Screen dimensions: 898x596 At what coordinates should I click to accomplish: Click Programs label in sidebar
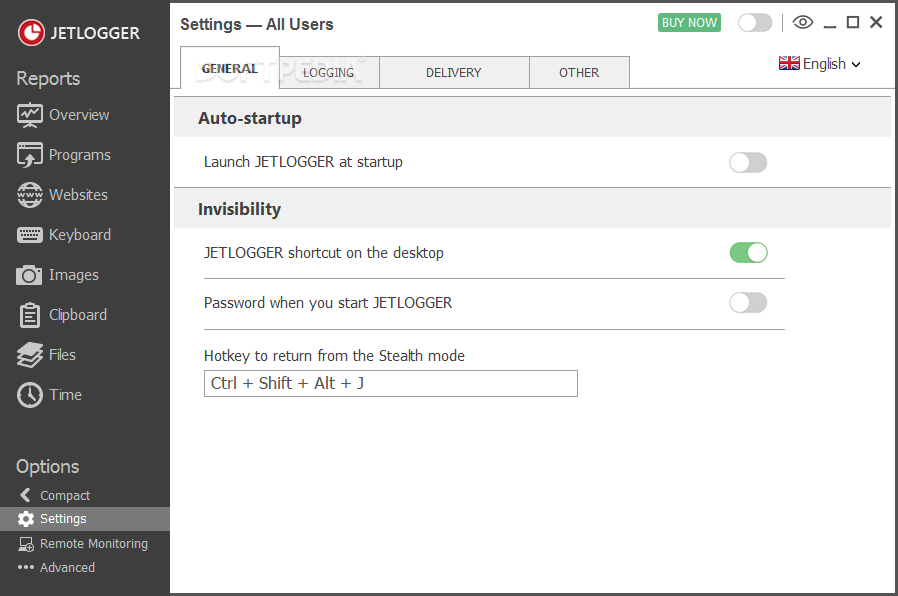point(80,155)
